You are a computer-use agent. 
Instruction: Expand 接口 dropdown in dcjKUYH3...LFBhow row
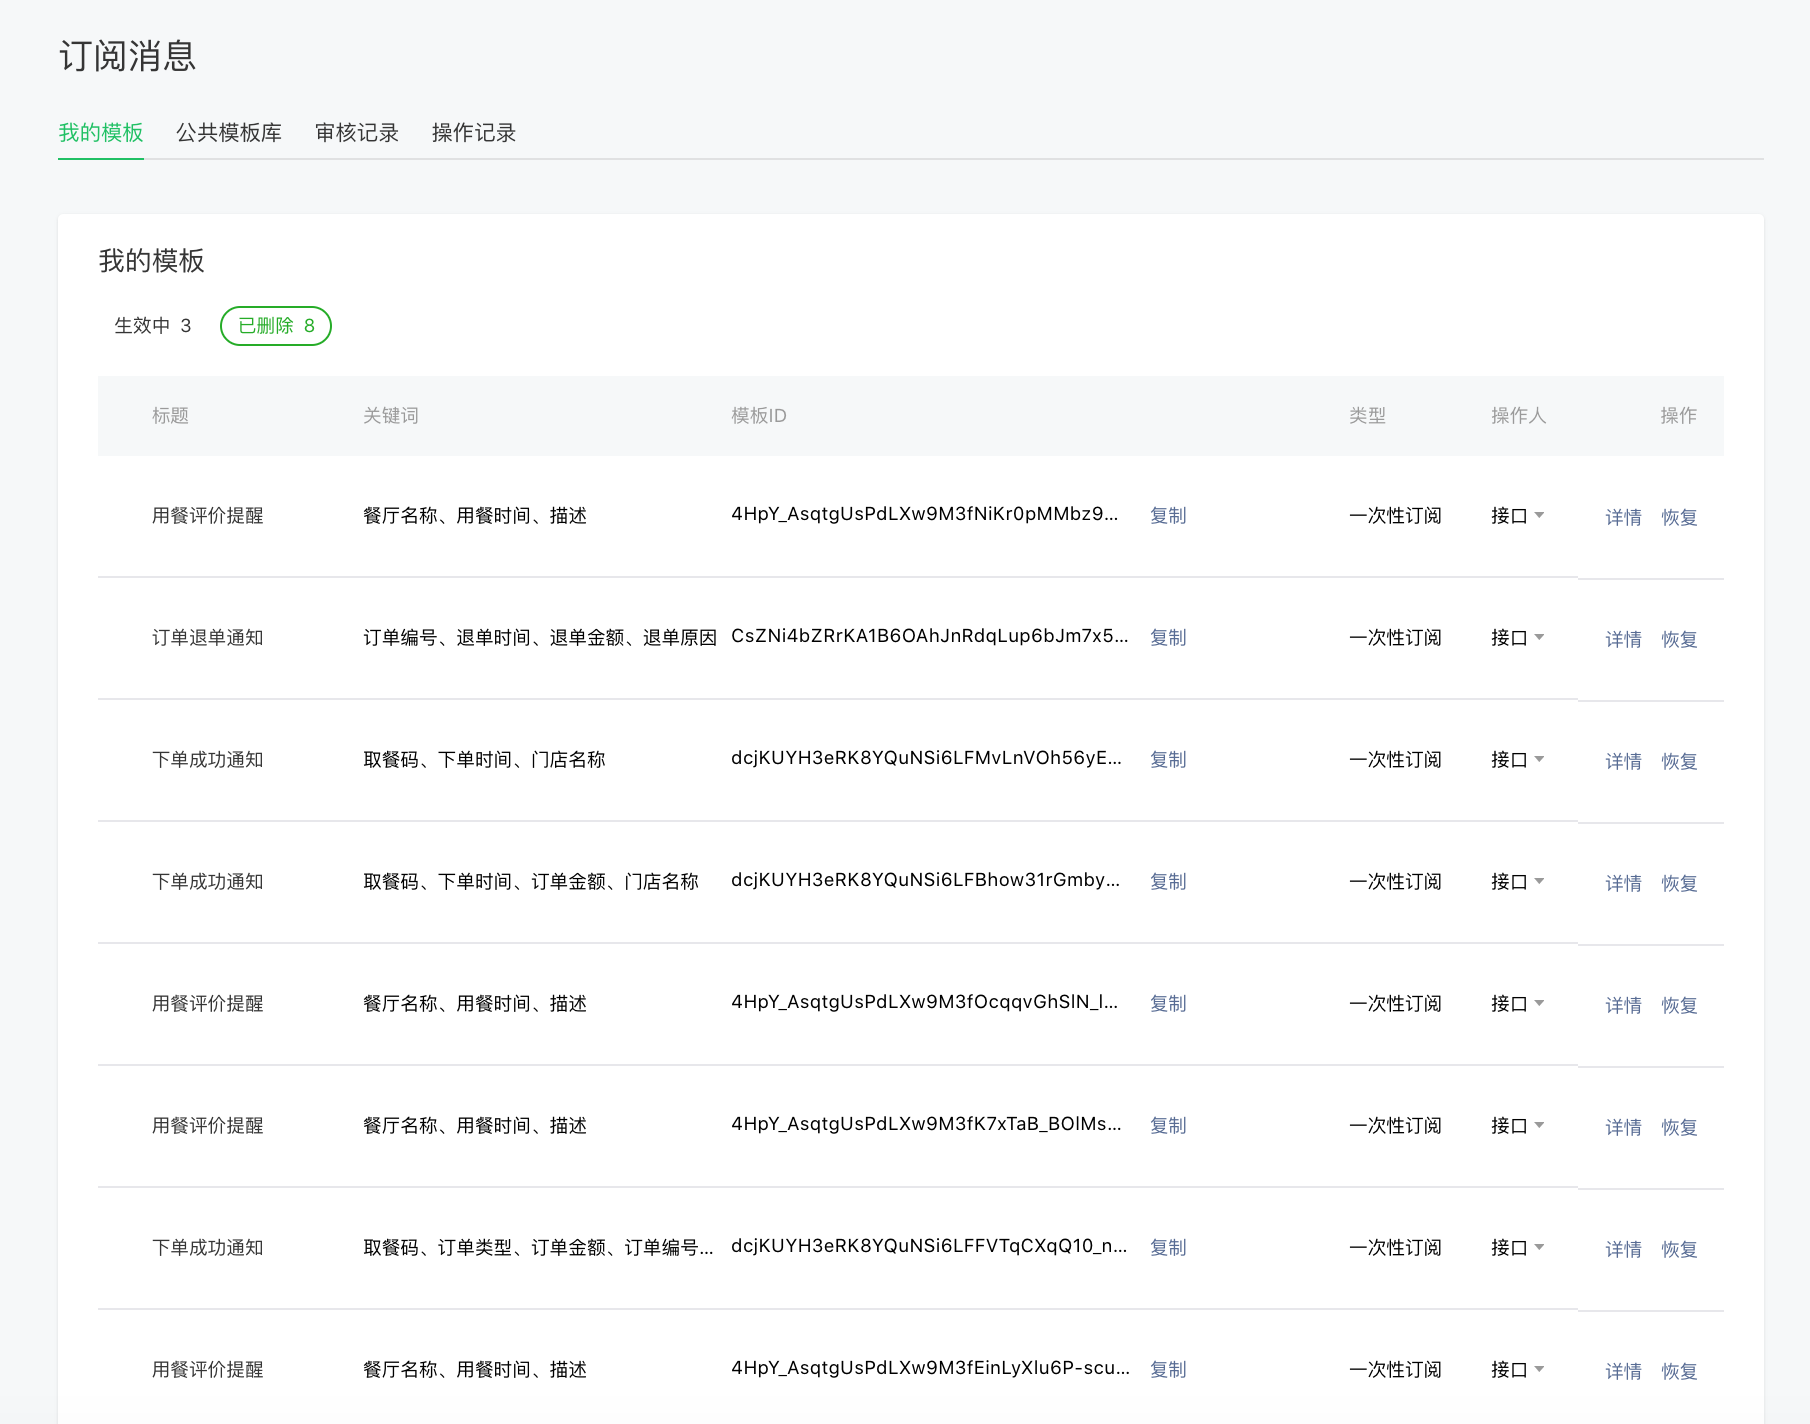click(1518, 882)
